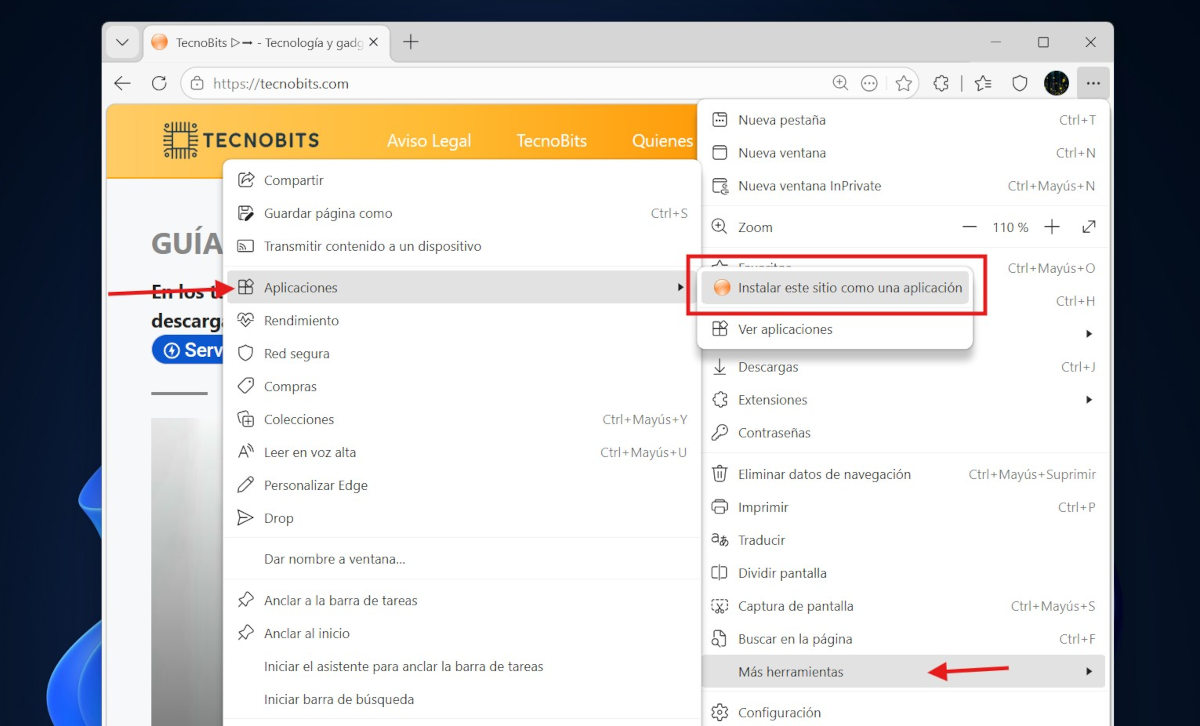Screen dimensions: 1200x726
Task: Click the Browser essentials shield icon
Action: pyautogui.click(x=1020, y=84)
